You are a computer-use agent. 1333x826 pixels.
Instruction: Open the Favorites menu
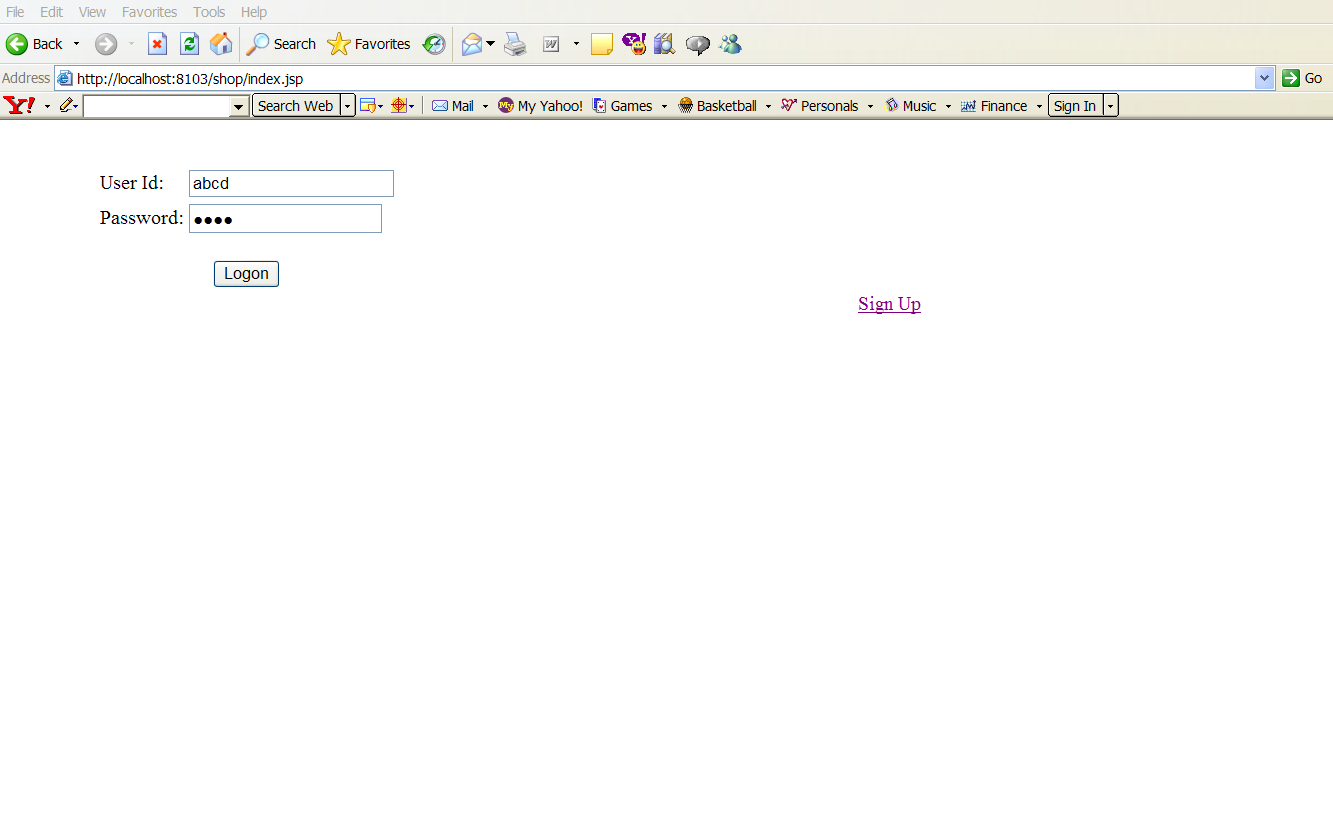click(149, 12)
